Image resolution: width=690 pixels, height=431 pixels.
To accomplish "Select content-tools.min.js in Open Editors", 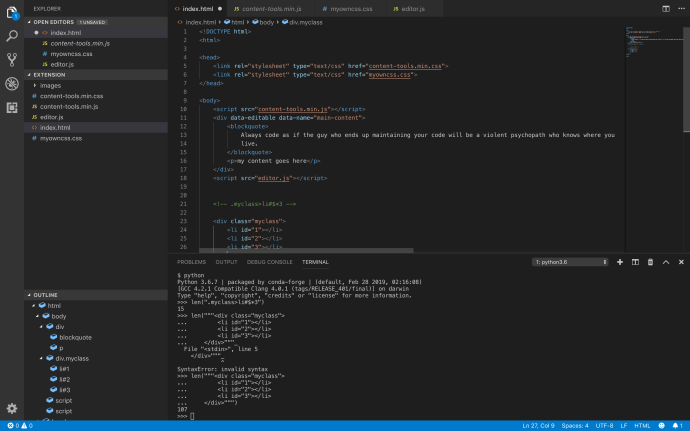I will pyautogui.click(x=80, y=43).
